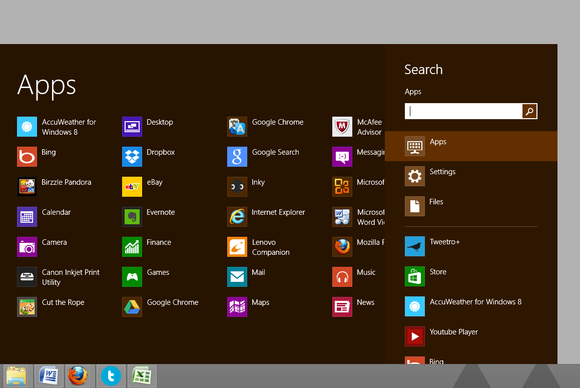Focus the Apps search text box
Image resolution: width=580 pixels, height=388 pixels.
click(463, 111)
